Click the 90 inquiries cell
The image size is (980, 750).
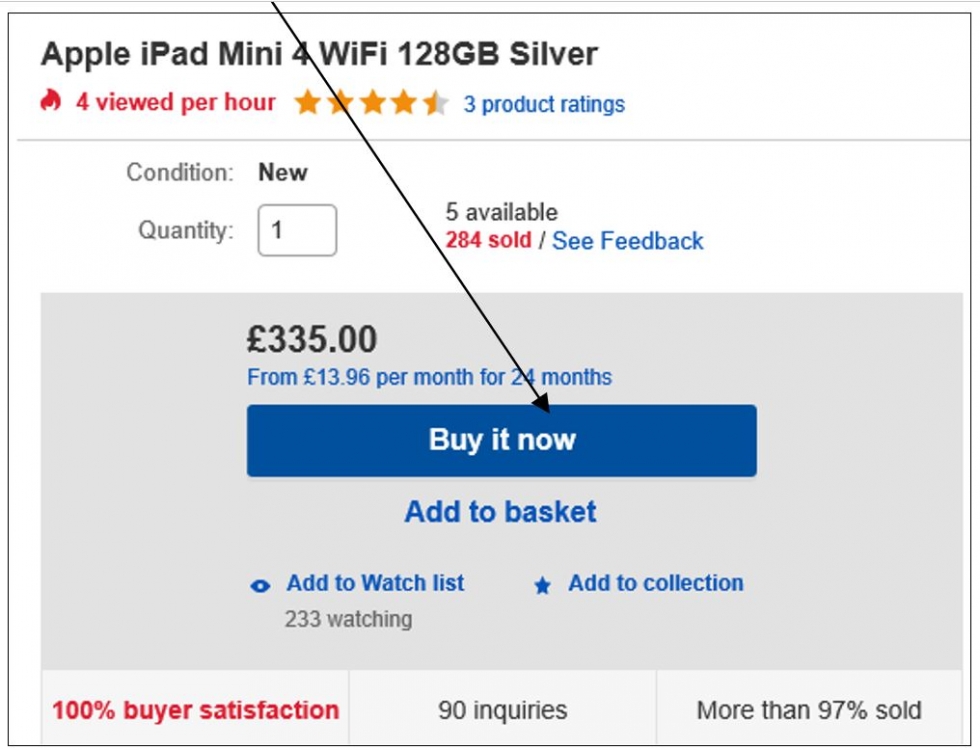502,709
